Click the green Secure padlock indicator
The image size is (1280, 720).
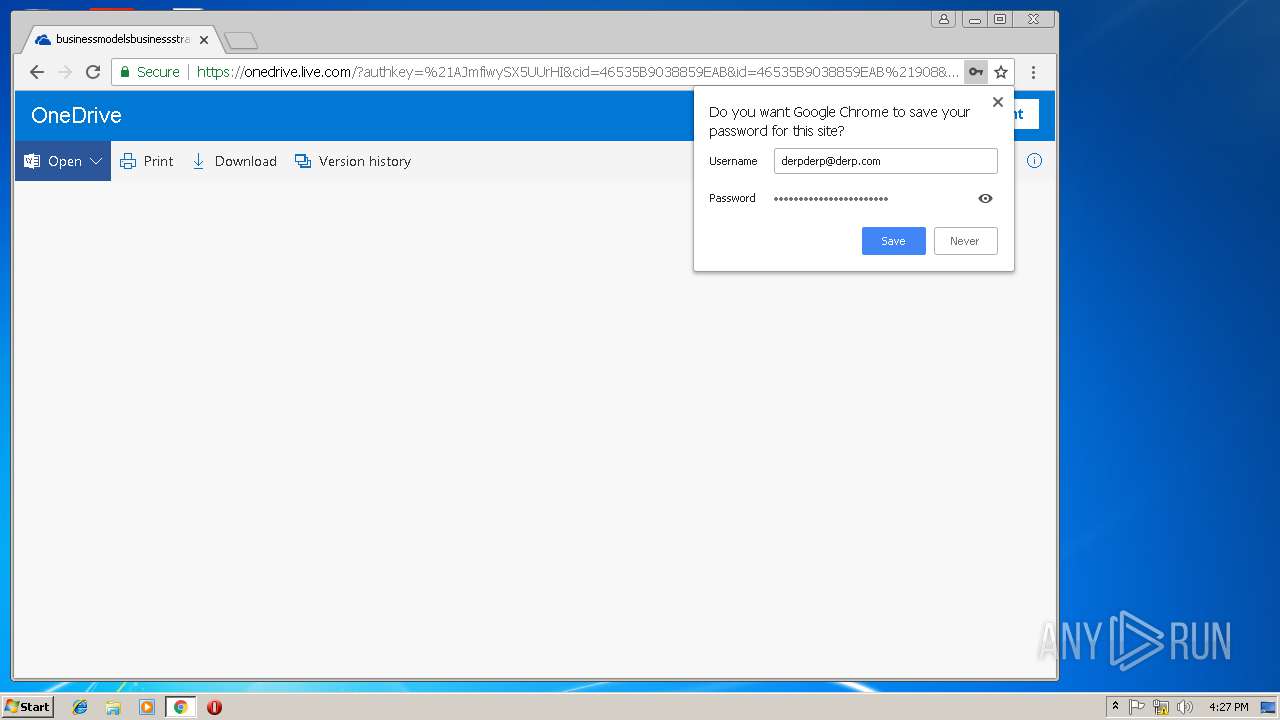pyautogui.click(x=150, y=72)
